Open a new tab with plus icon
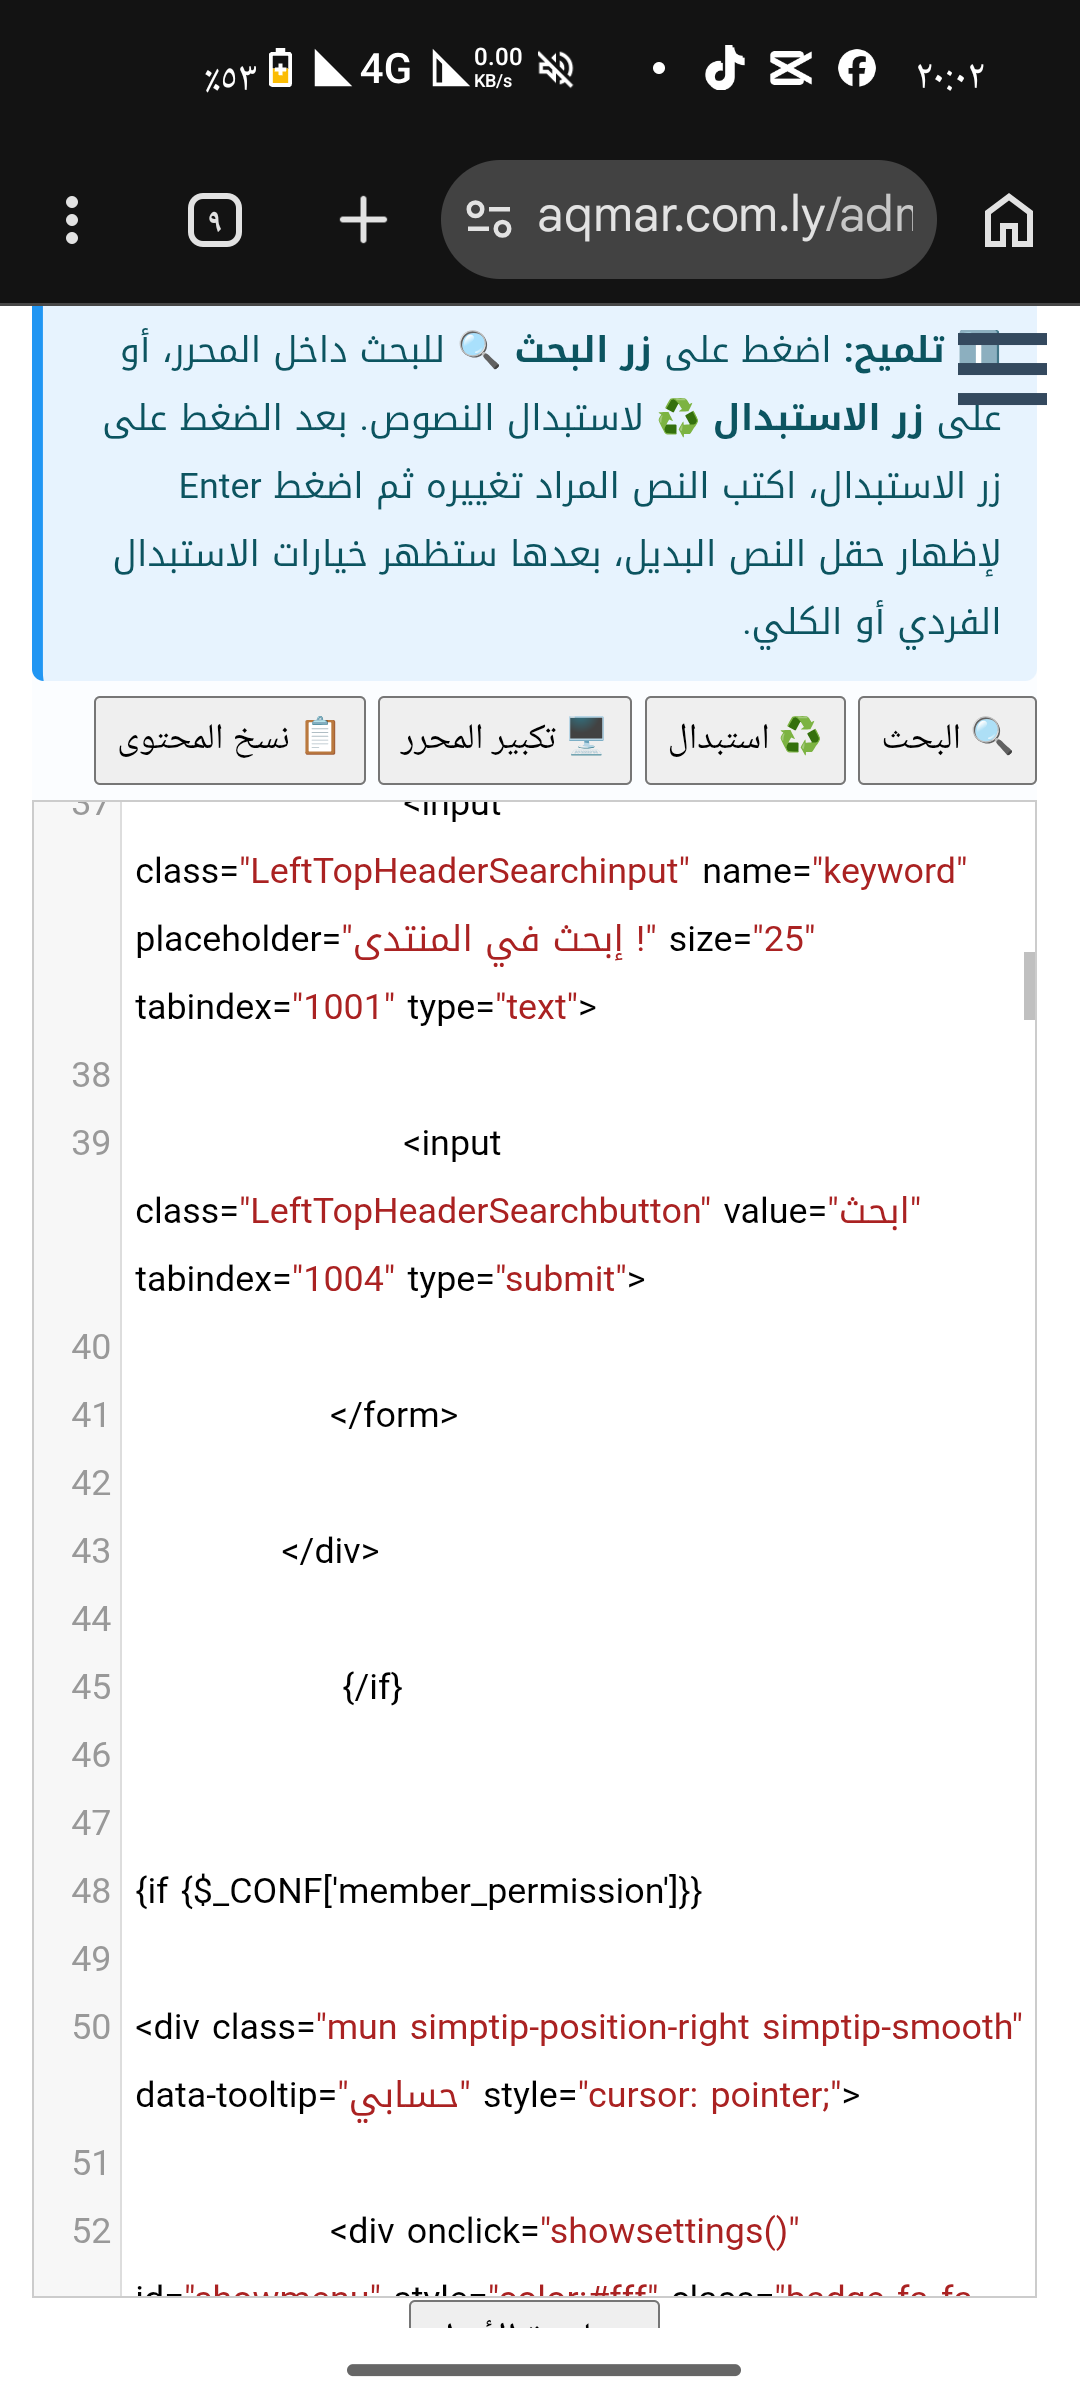 click(x=363, y=220)
